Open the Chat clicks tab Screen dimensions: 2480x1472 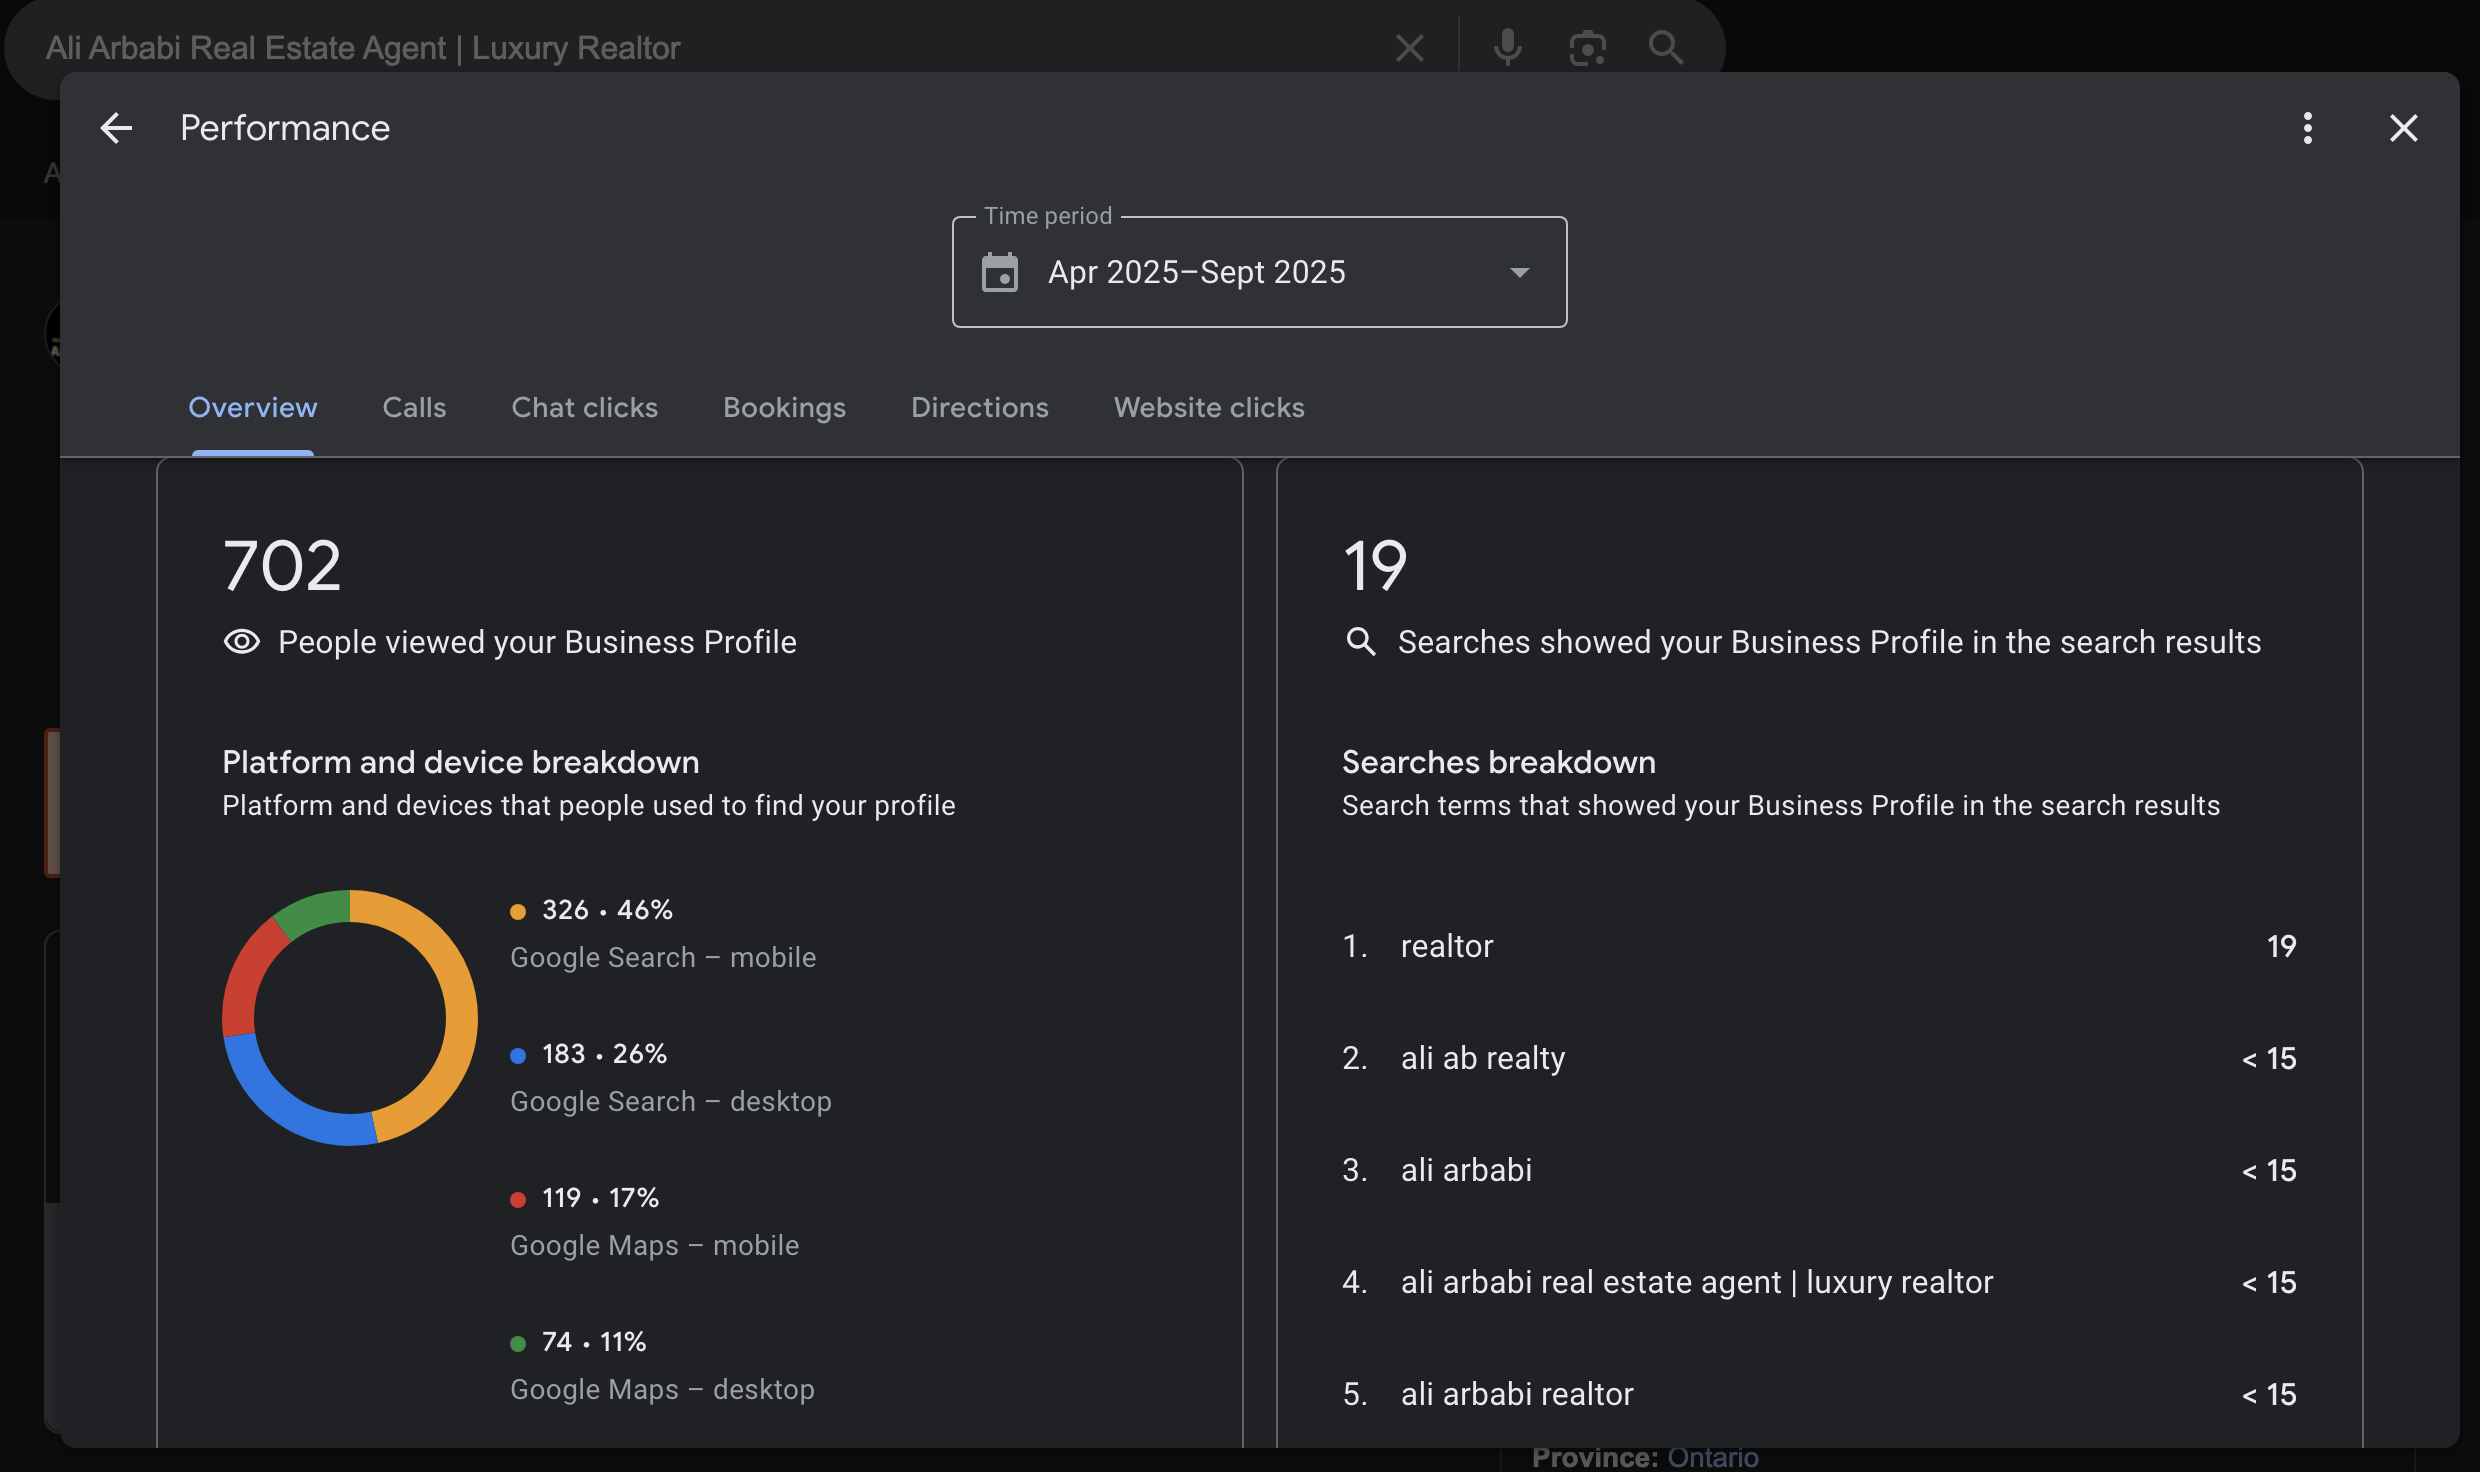point(584,407)
